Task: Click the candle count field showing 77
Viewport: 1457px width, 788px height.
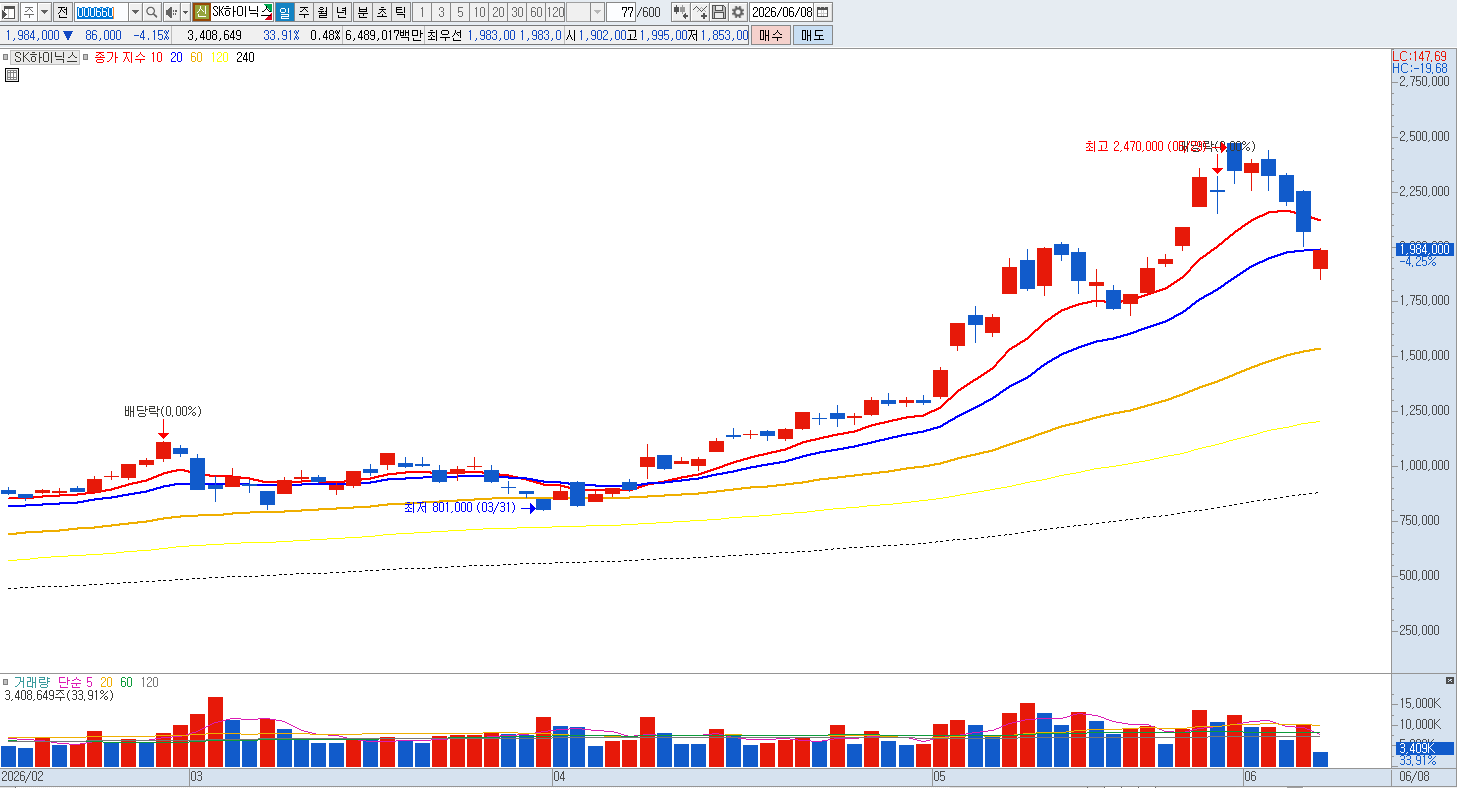Action: (x=622, y=12)
